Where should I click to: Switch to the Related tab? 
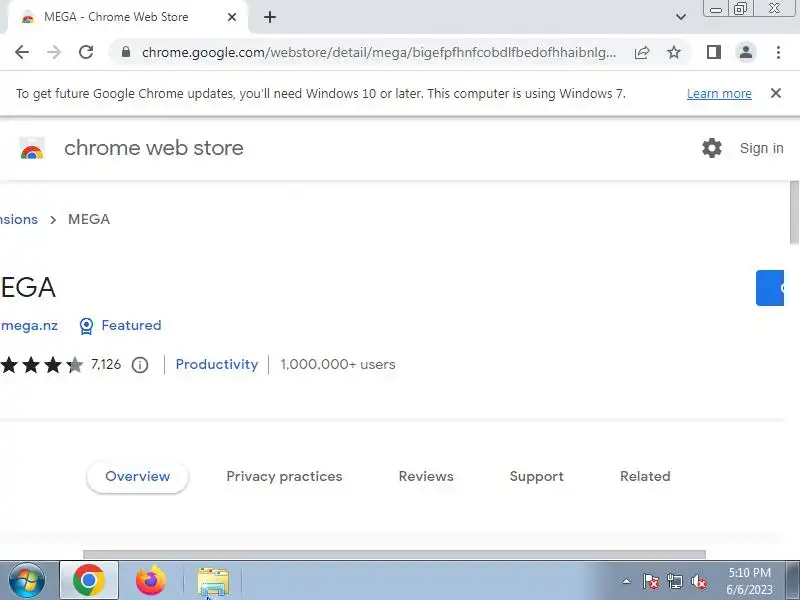645,477
